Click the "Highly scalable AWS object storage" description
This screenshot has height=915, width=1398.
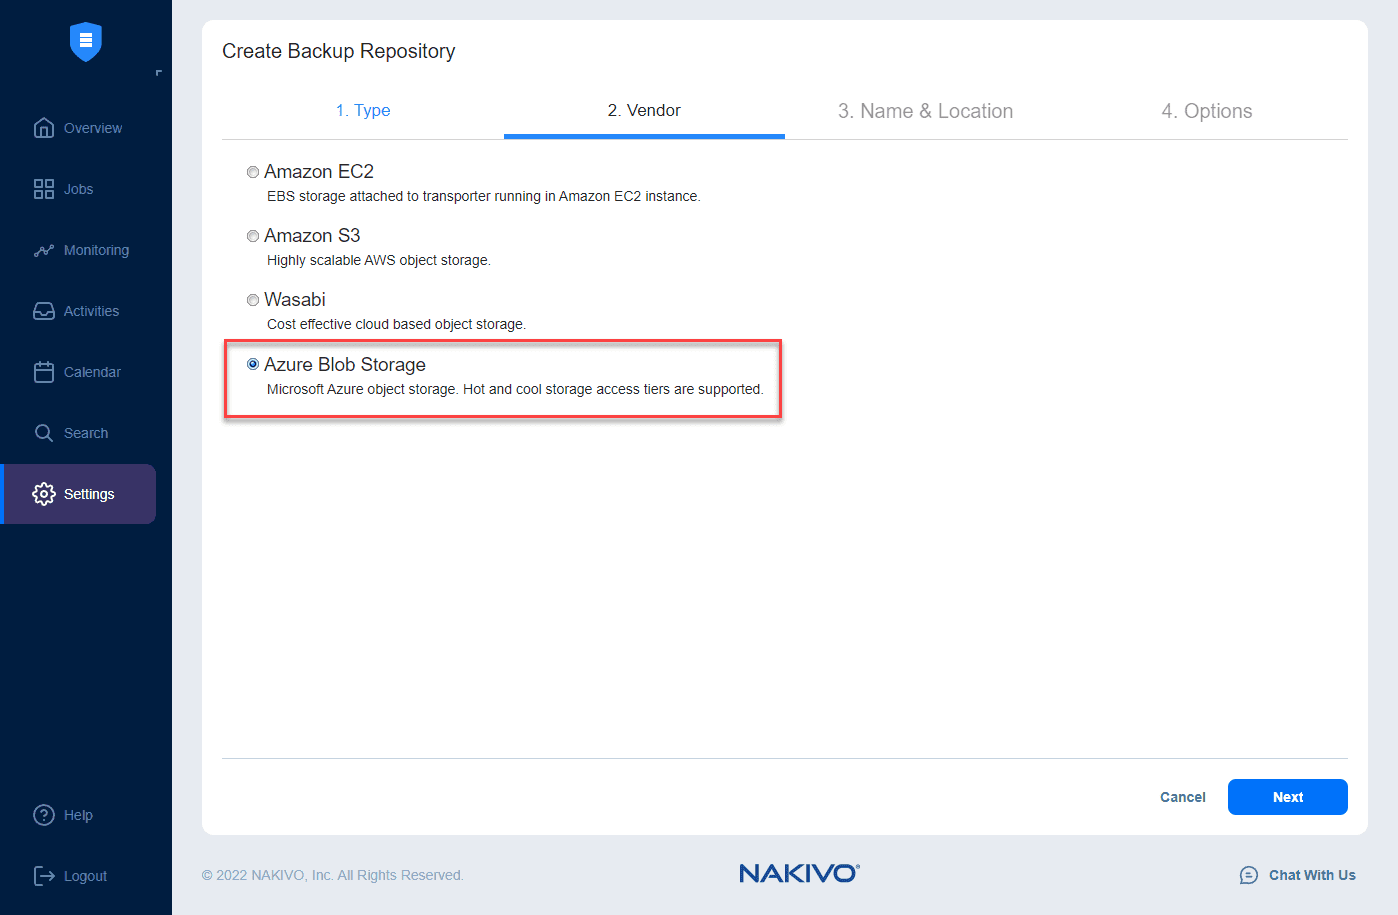(379, 260)
